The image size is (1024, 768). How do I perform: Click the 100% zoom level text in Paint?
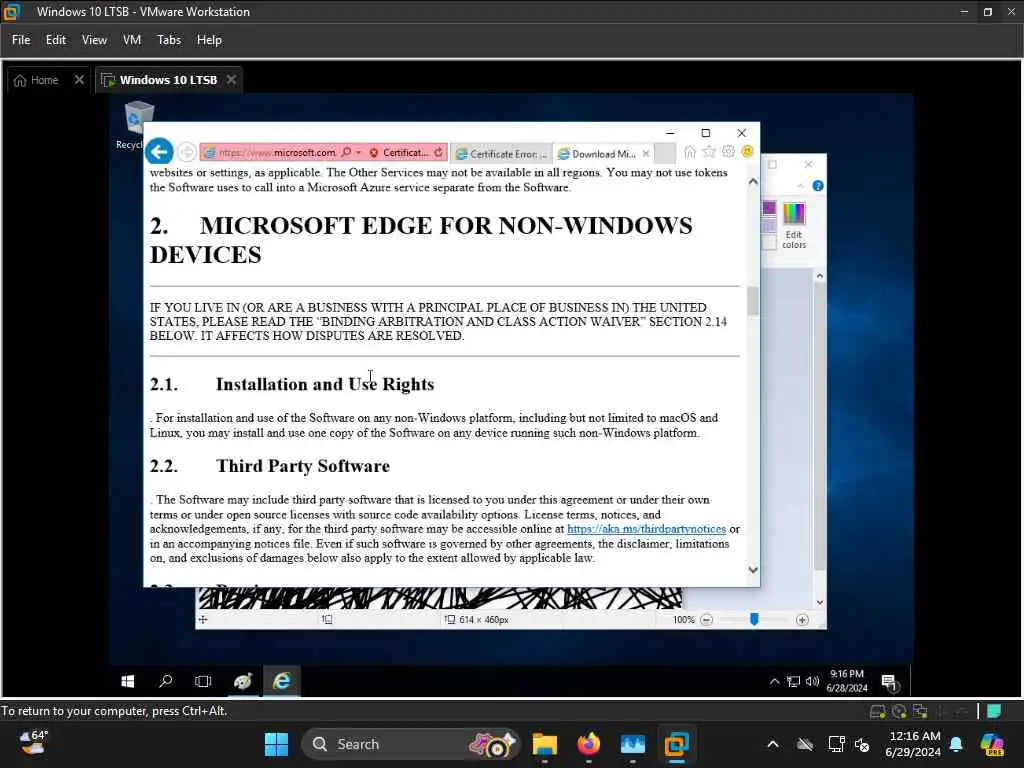pyautogui.click(x=683, y=620)
